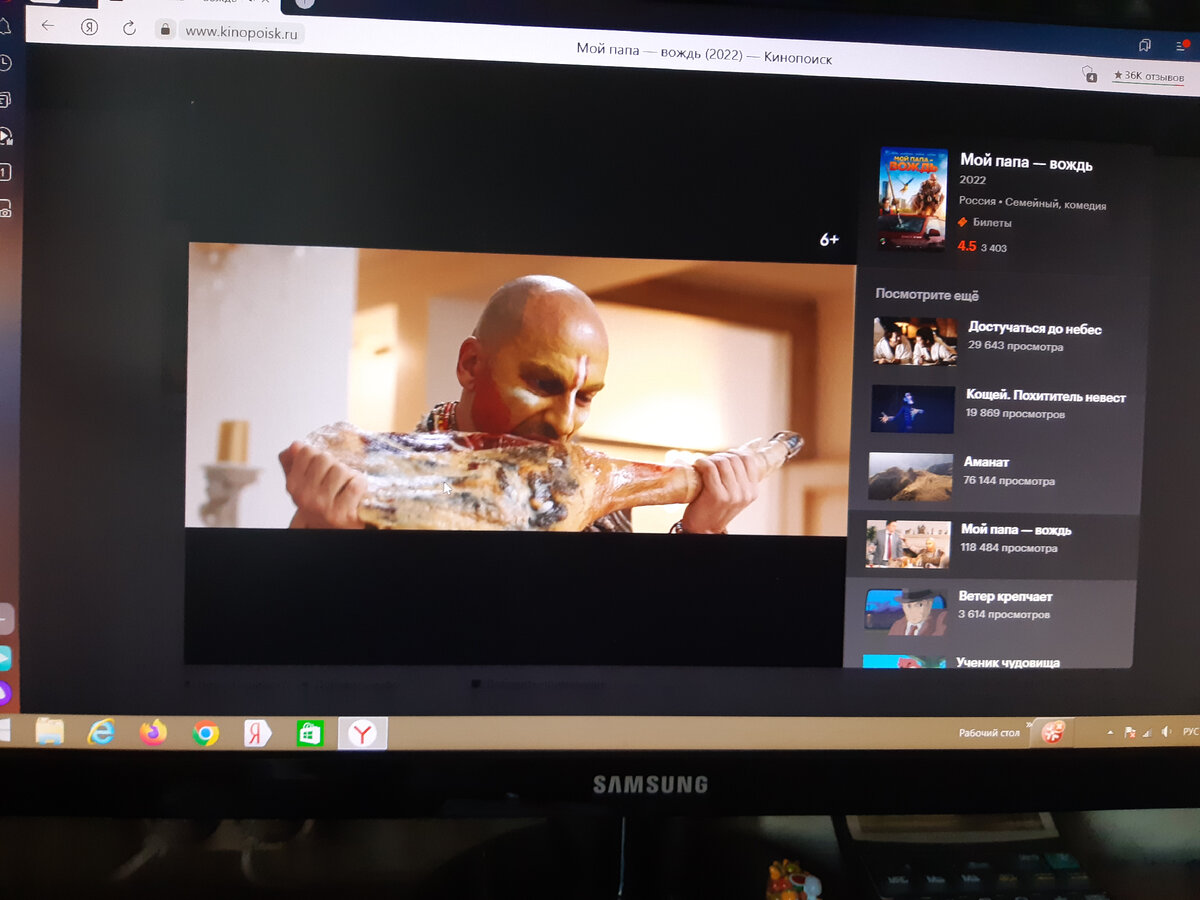The height and width of the screenshot is (900, 1200).
Task: Open Yandex home via the Я button
Action: [x=89, y=27]
